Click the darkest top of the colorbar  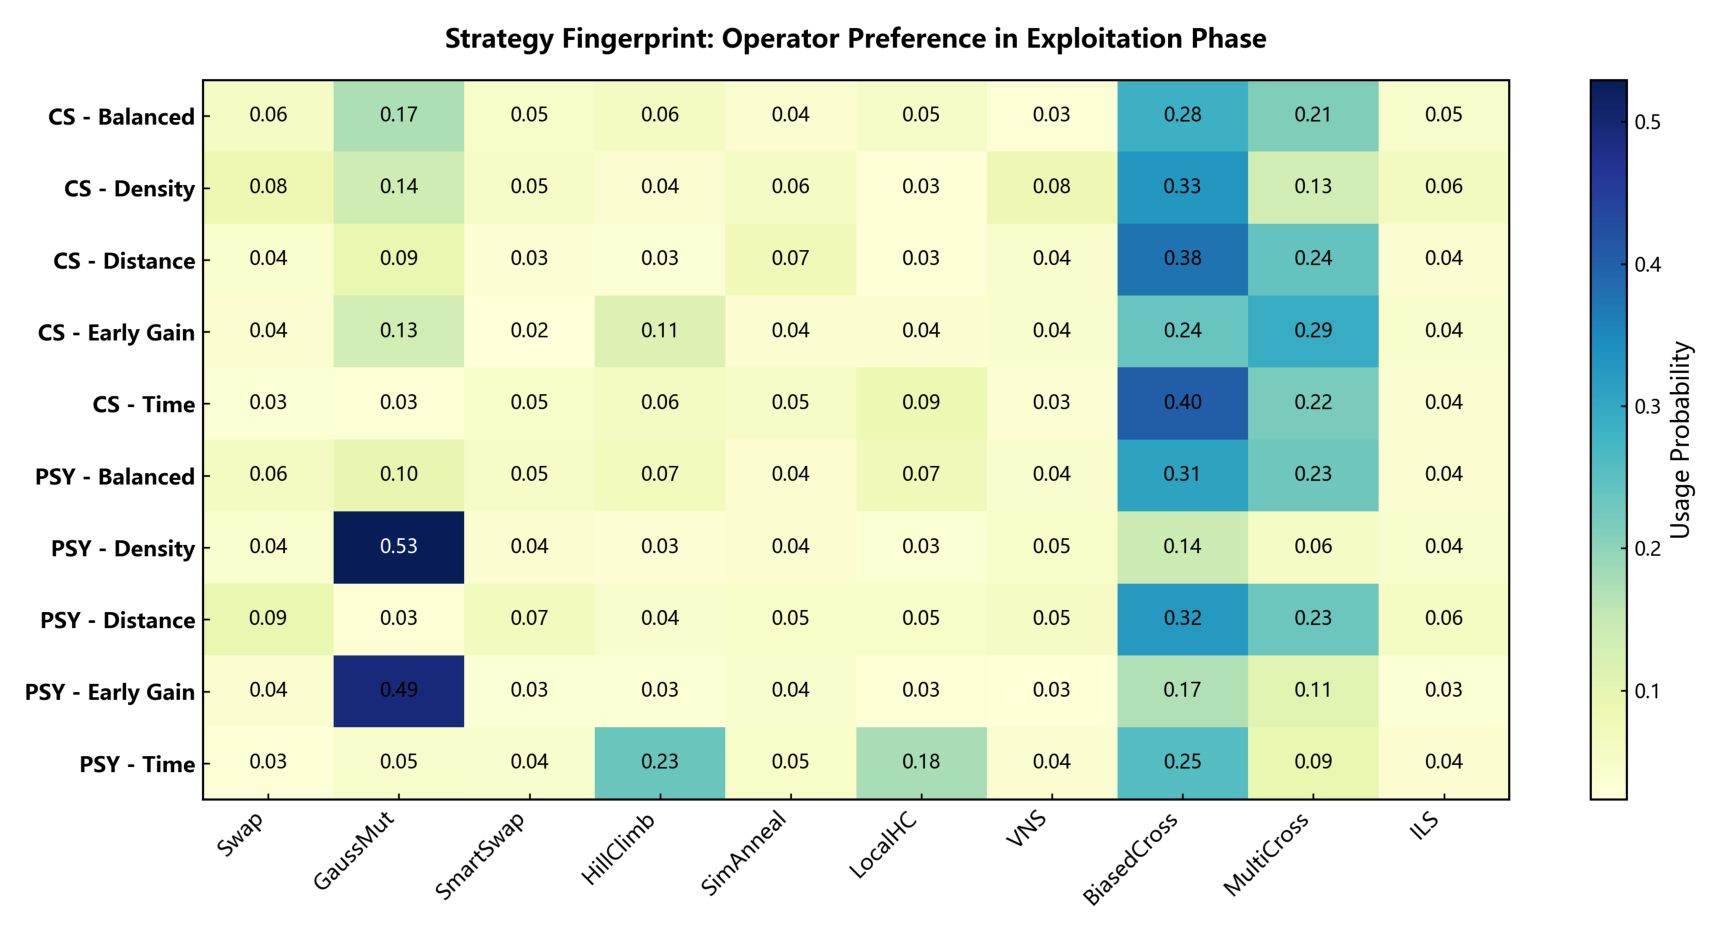click(1609, 88)
